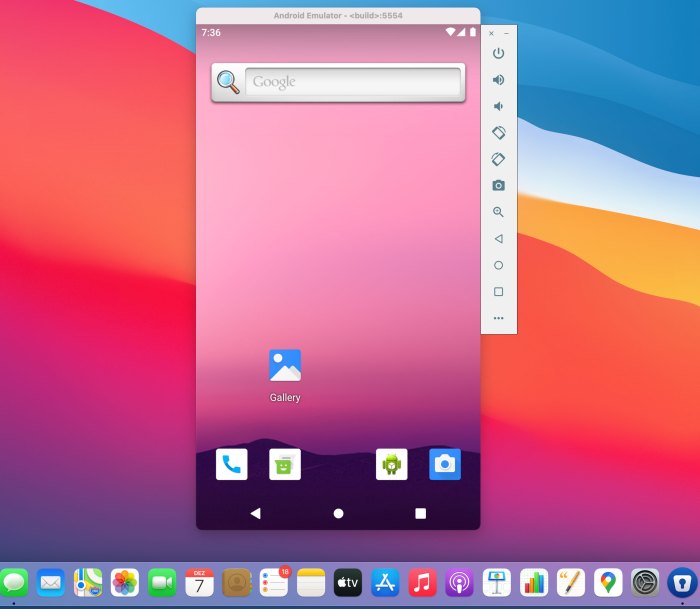Viewport: 700px width, 609px height.
Task: Rotate the emulator device right
Action: [498, 159]
